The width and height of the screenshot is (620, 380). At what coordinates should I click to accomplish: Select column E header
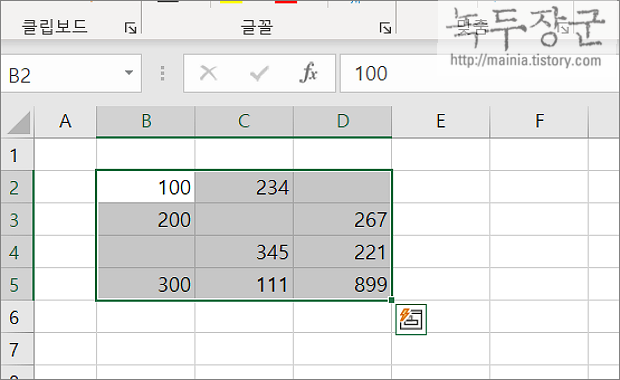click(x=441, y=121)
